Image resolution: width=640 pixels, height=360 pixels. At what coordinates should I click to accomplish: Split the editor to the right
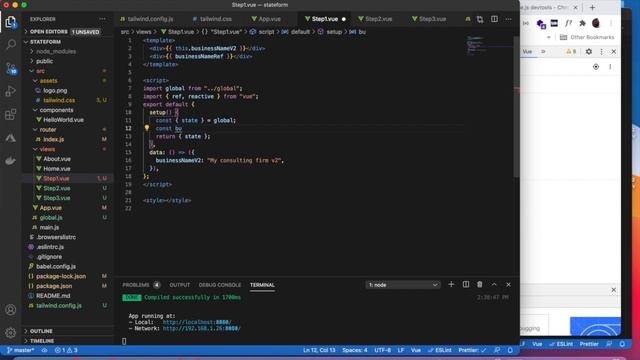pyautogui.click(x=494, y=19)
